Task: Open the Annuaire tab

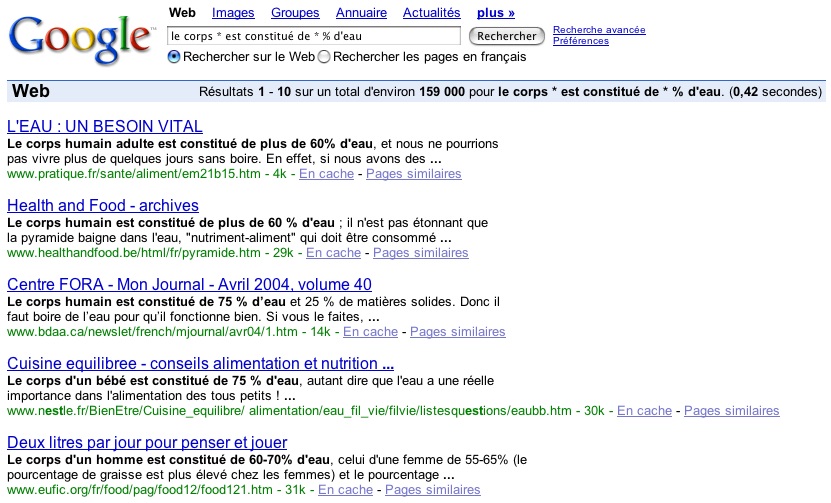Action: click(361, 13)
